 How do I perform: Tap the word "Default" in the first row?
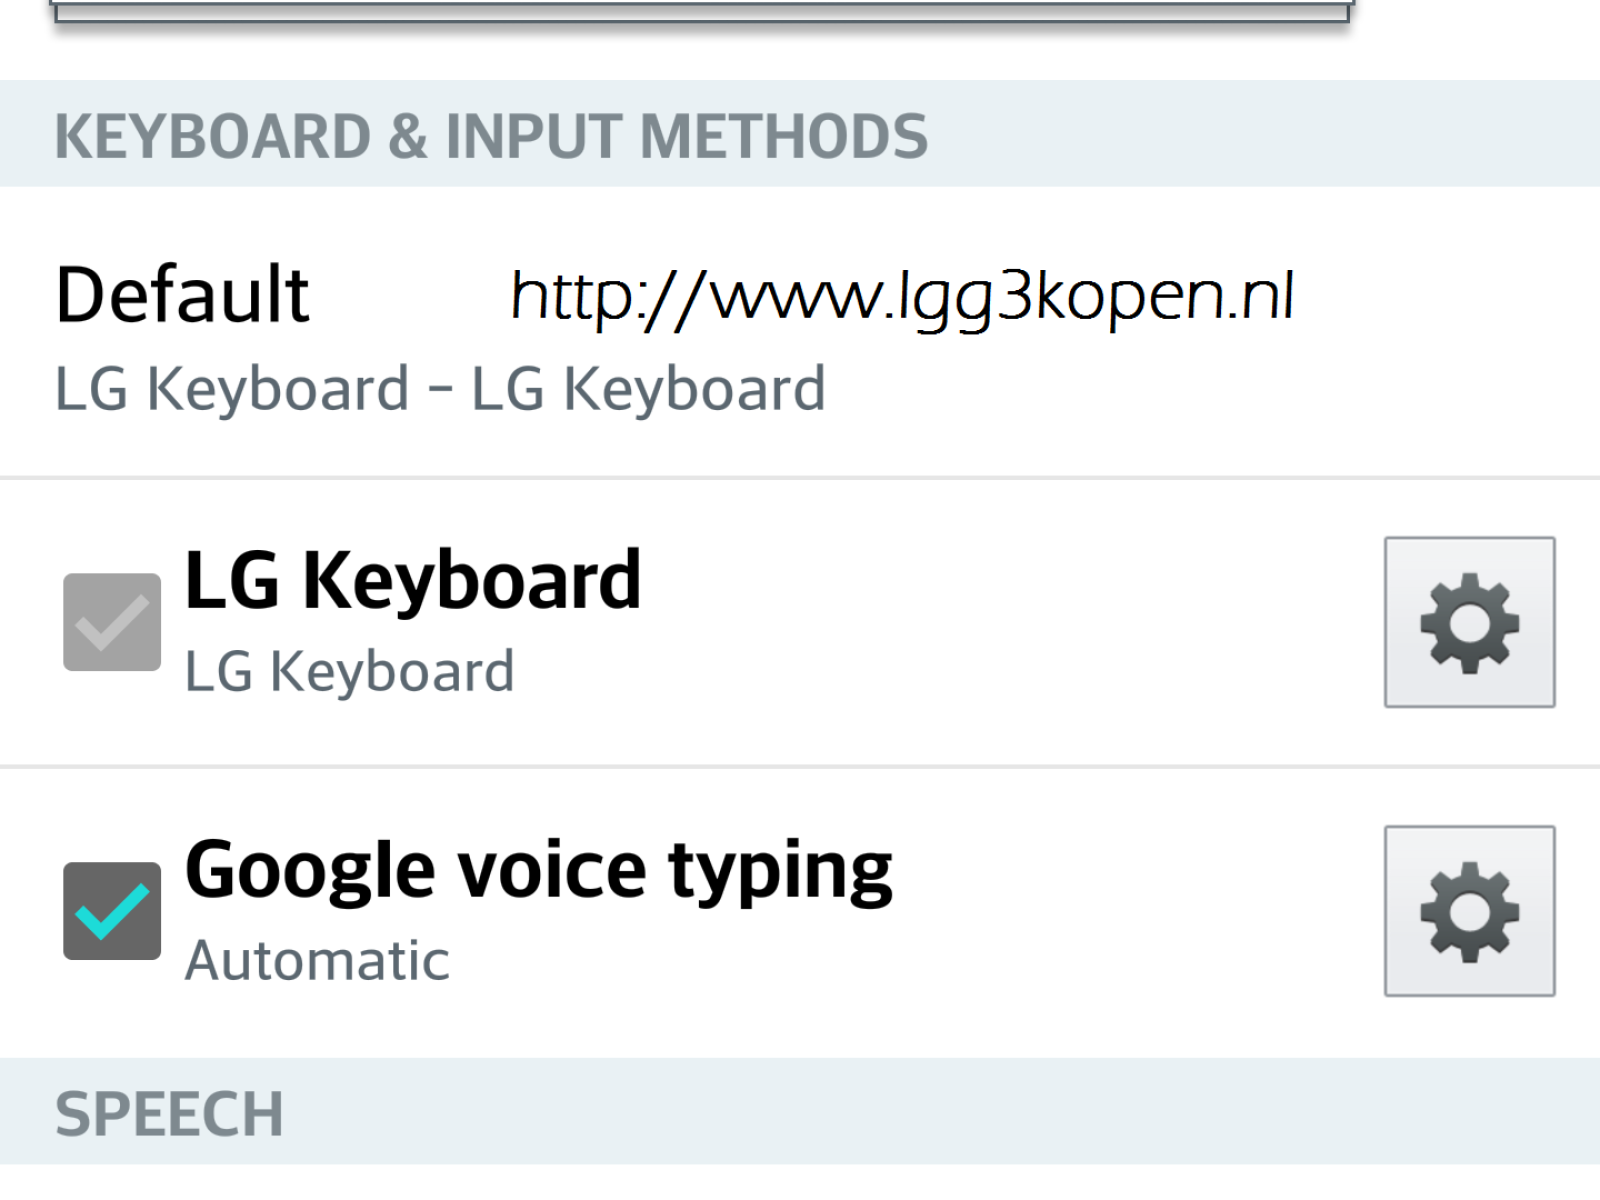[x=183, y=295]
